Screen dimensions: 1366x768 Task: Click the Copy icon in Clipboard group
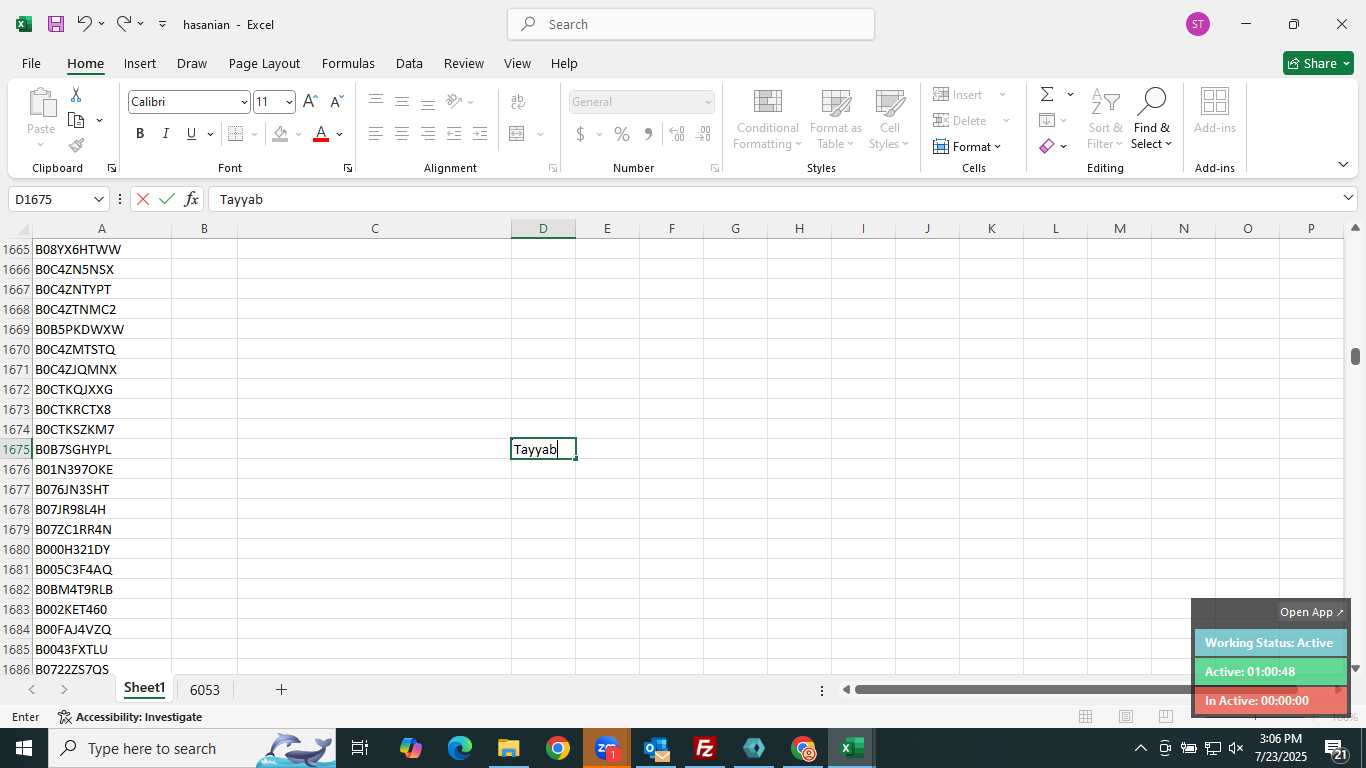76,120
